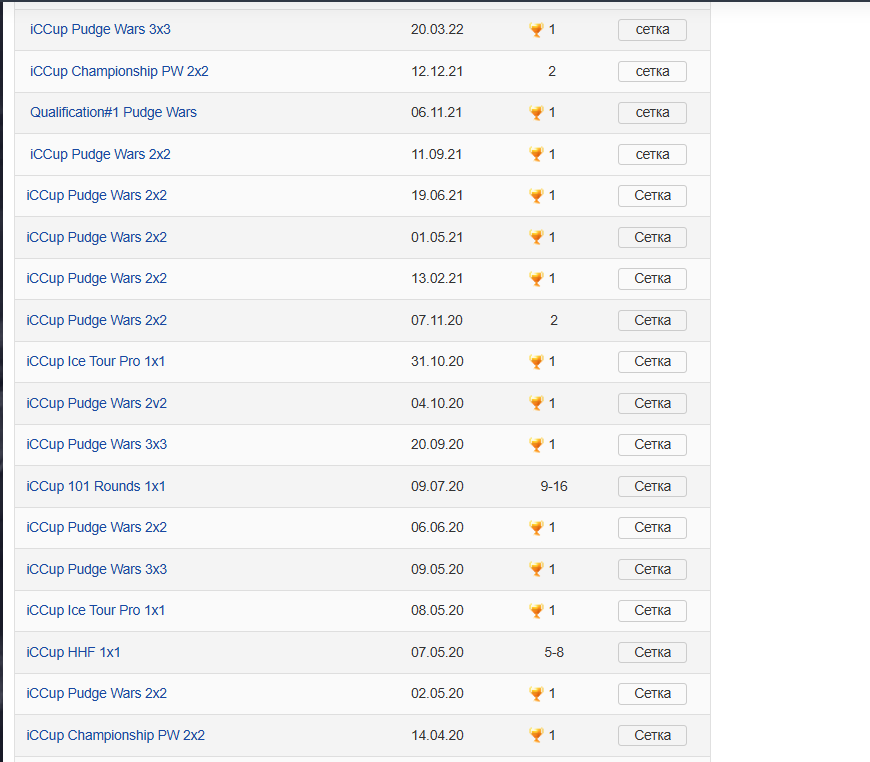Click trophy icon in 14.04.20 row
The image size is (870, 762).
(536, 735)
